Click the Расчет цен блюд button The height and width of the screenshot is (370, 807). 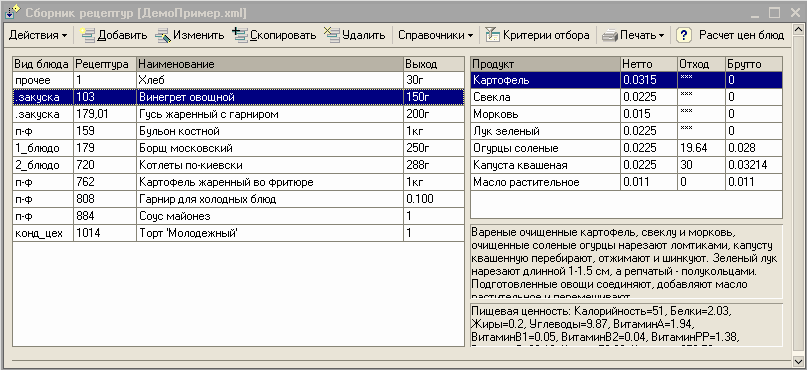[x=741, y=35]
